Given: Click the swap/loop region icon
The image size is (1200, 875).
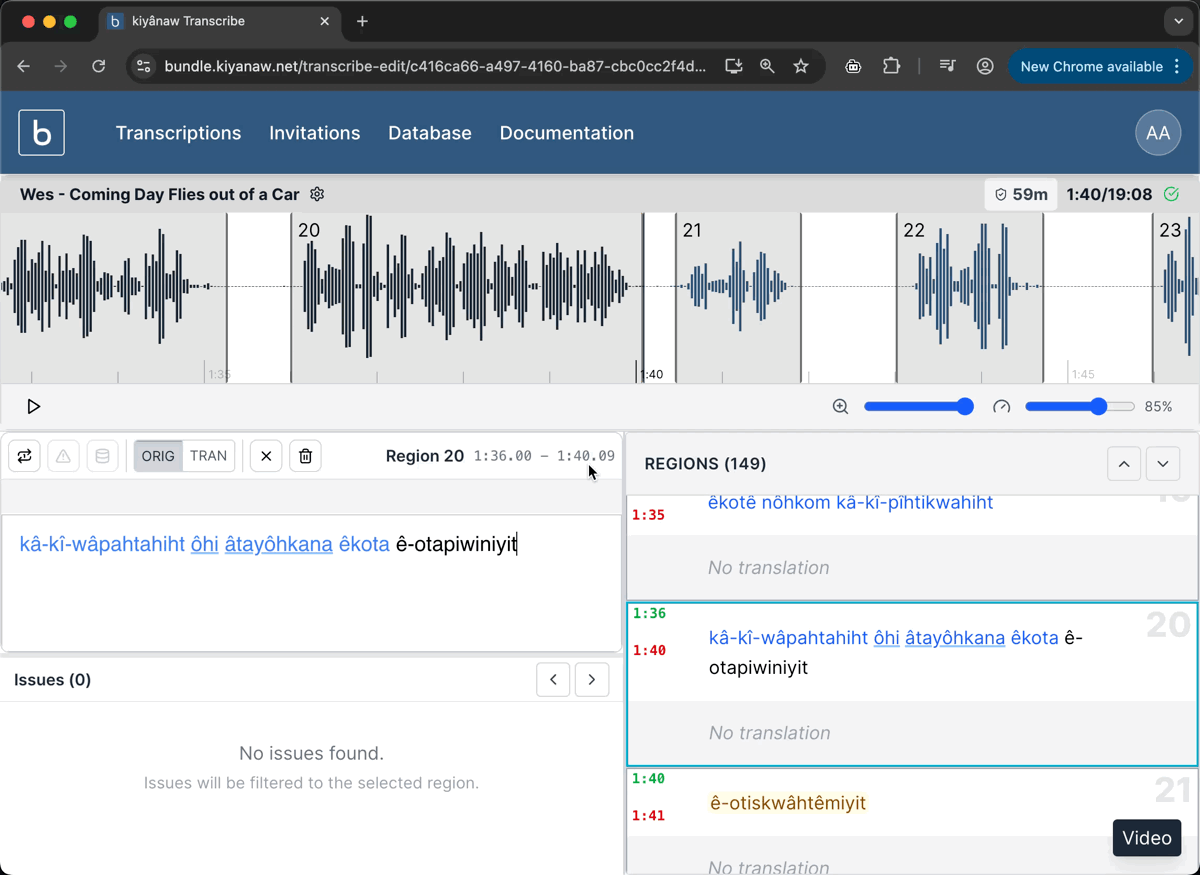Looking at the screenshot, I should 25,456.
